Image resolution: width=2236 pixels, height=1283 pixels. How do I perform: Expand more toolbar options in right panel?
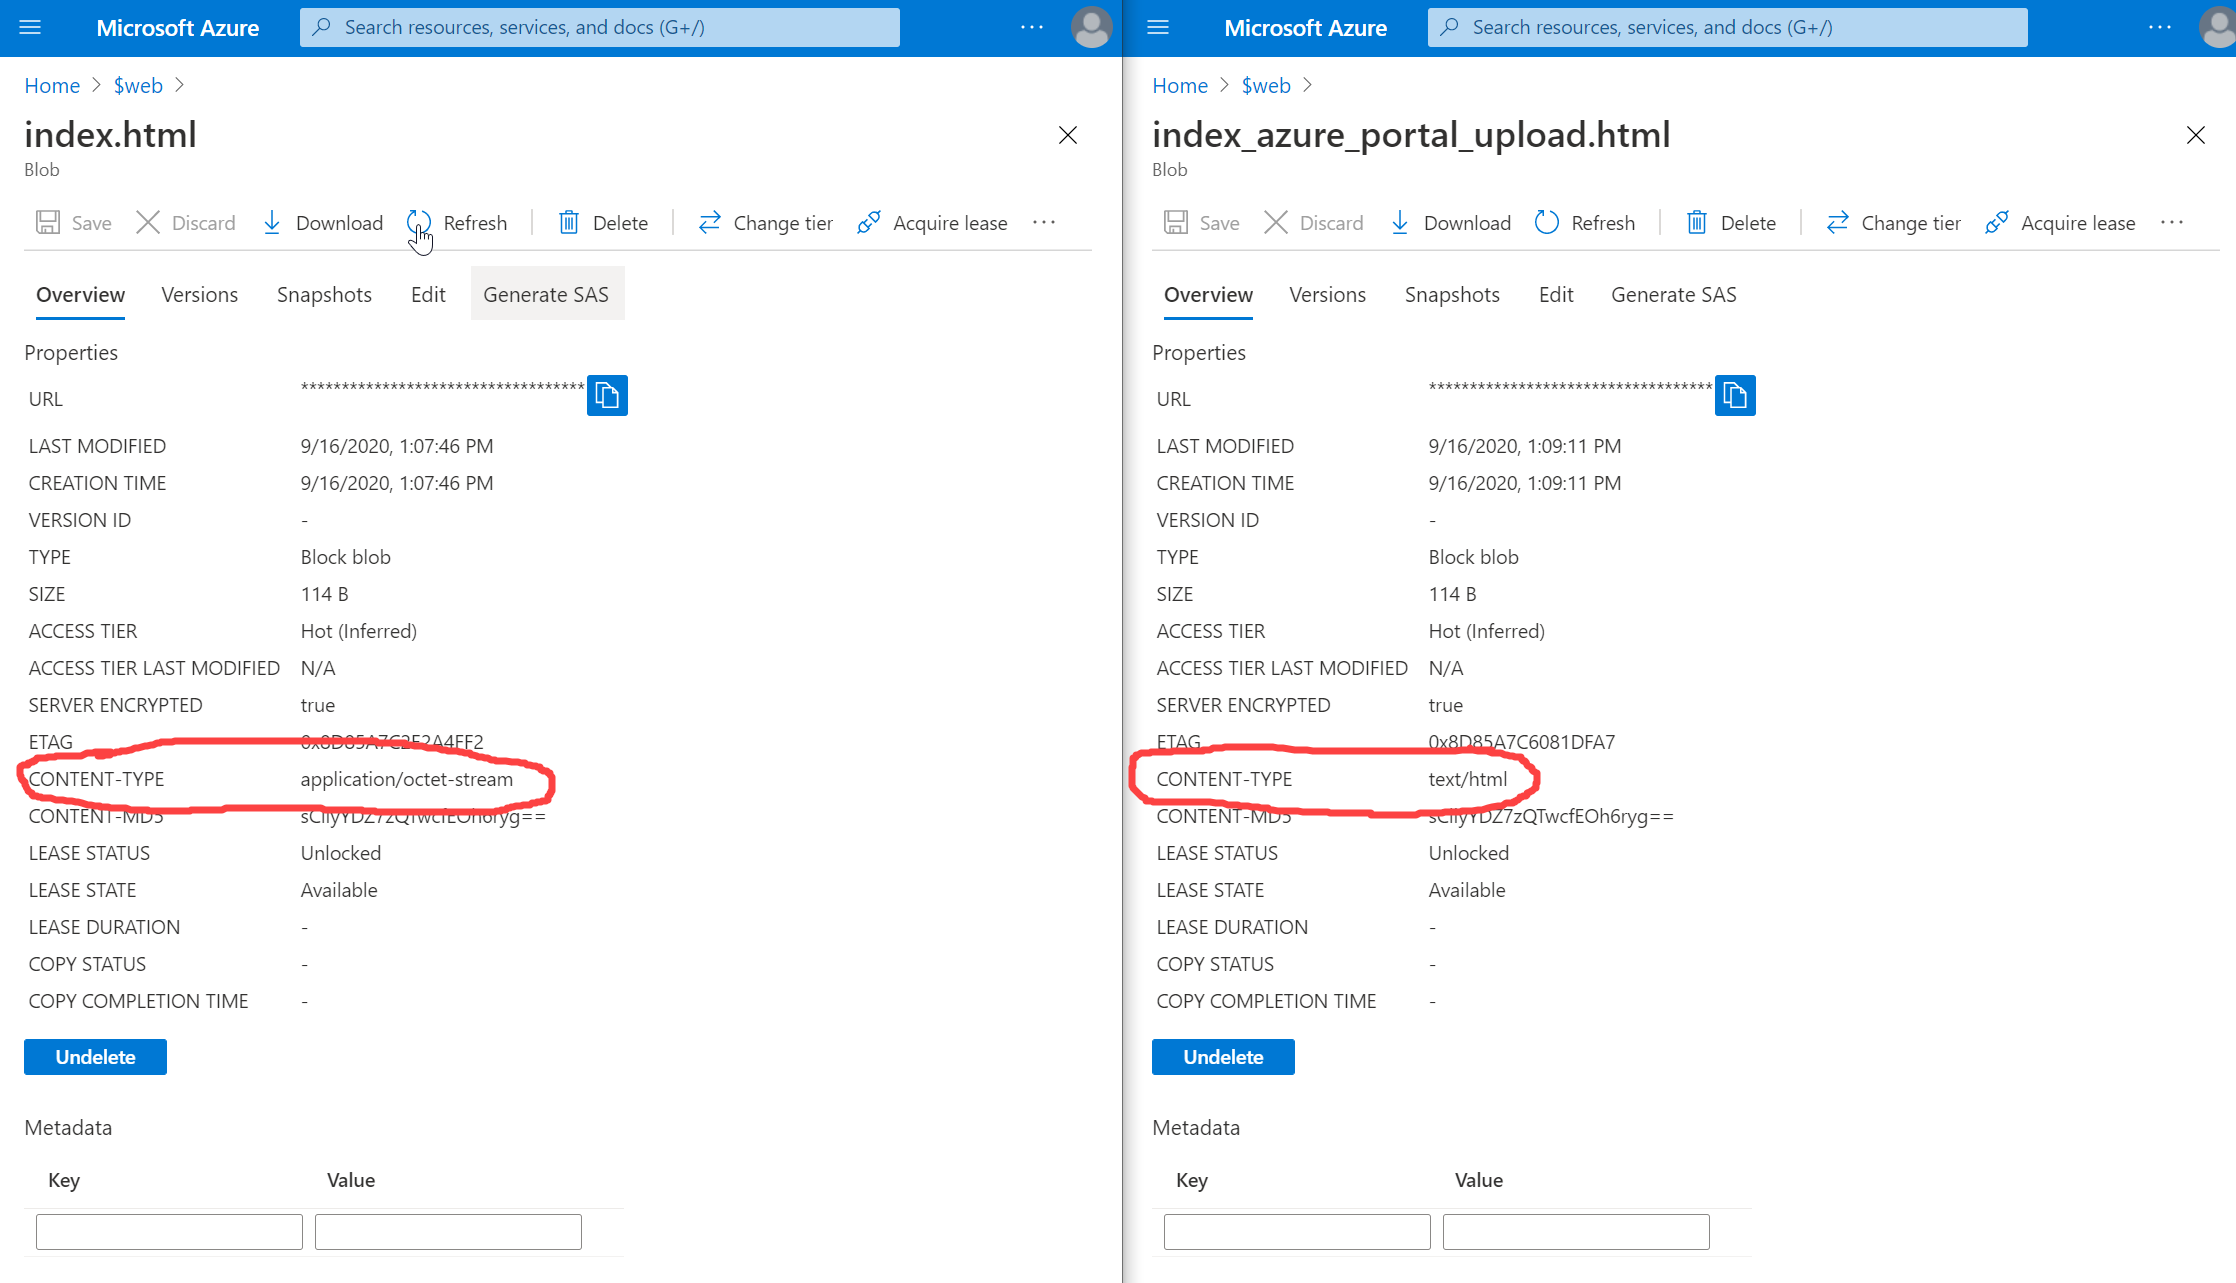2172,222
